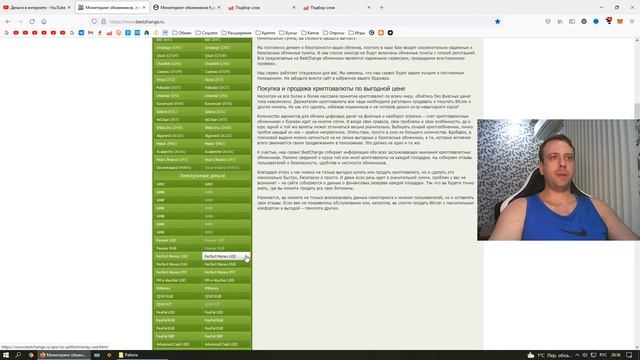Click the Электронные деньги section header

[202, 176]
